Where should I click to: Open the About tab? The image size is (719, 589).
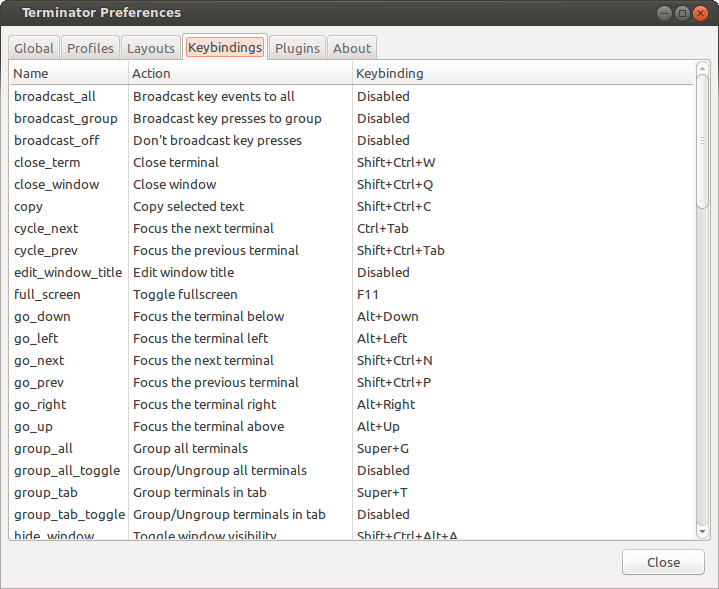[x=352, y=48]
